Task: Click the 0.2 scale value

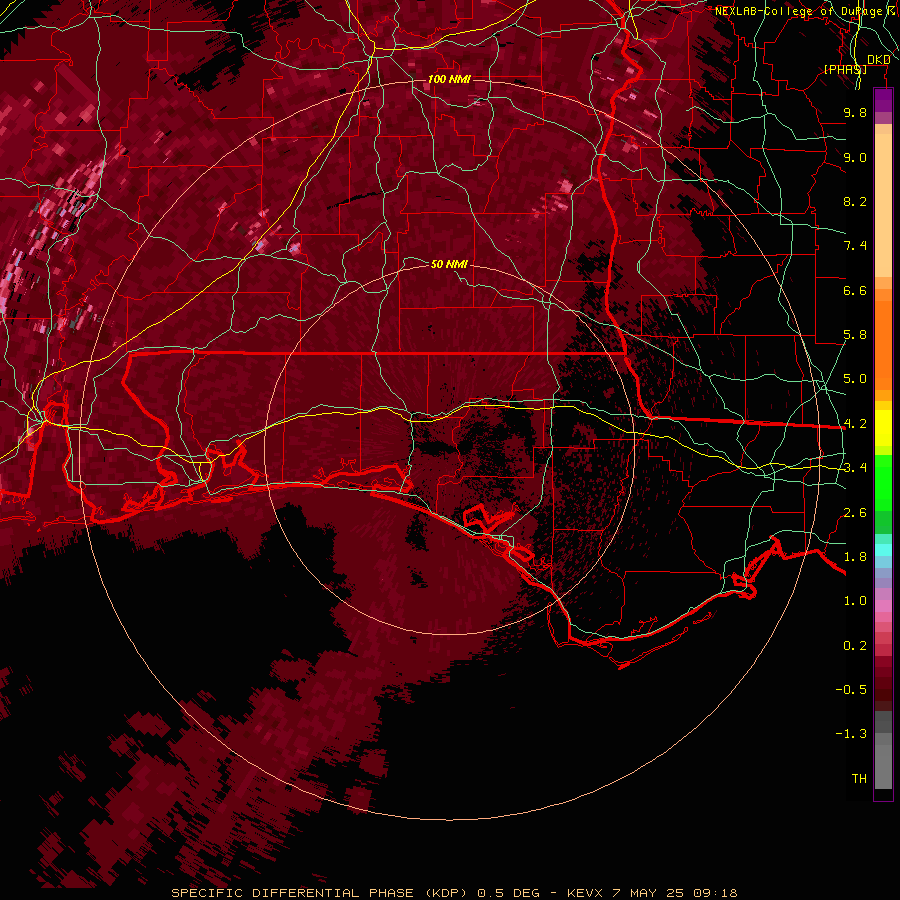Action: pyautogui.click(x=855, y=646)
